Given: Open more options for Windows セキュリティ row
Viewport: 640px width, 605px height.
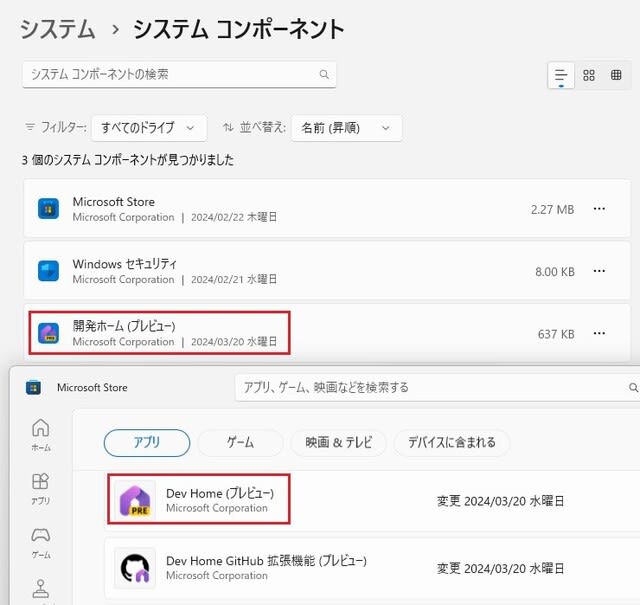Looking at the screenshot, I should point(599,271).
